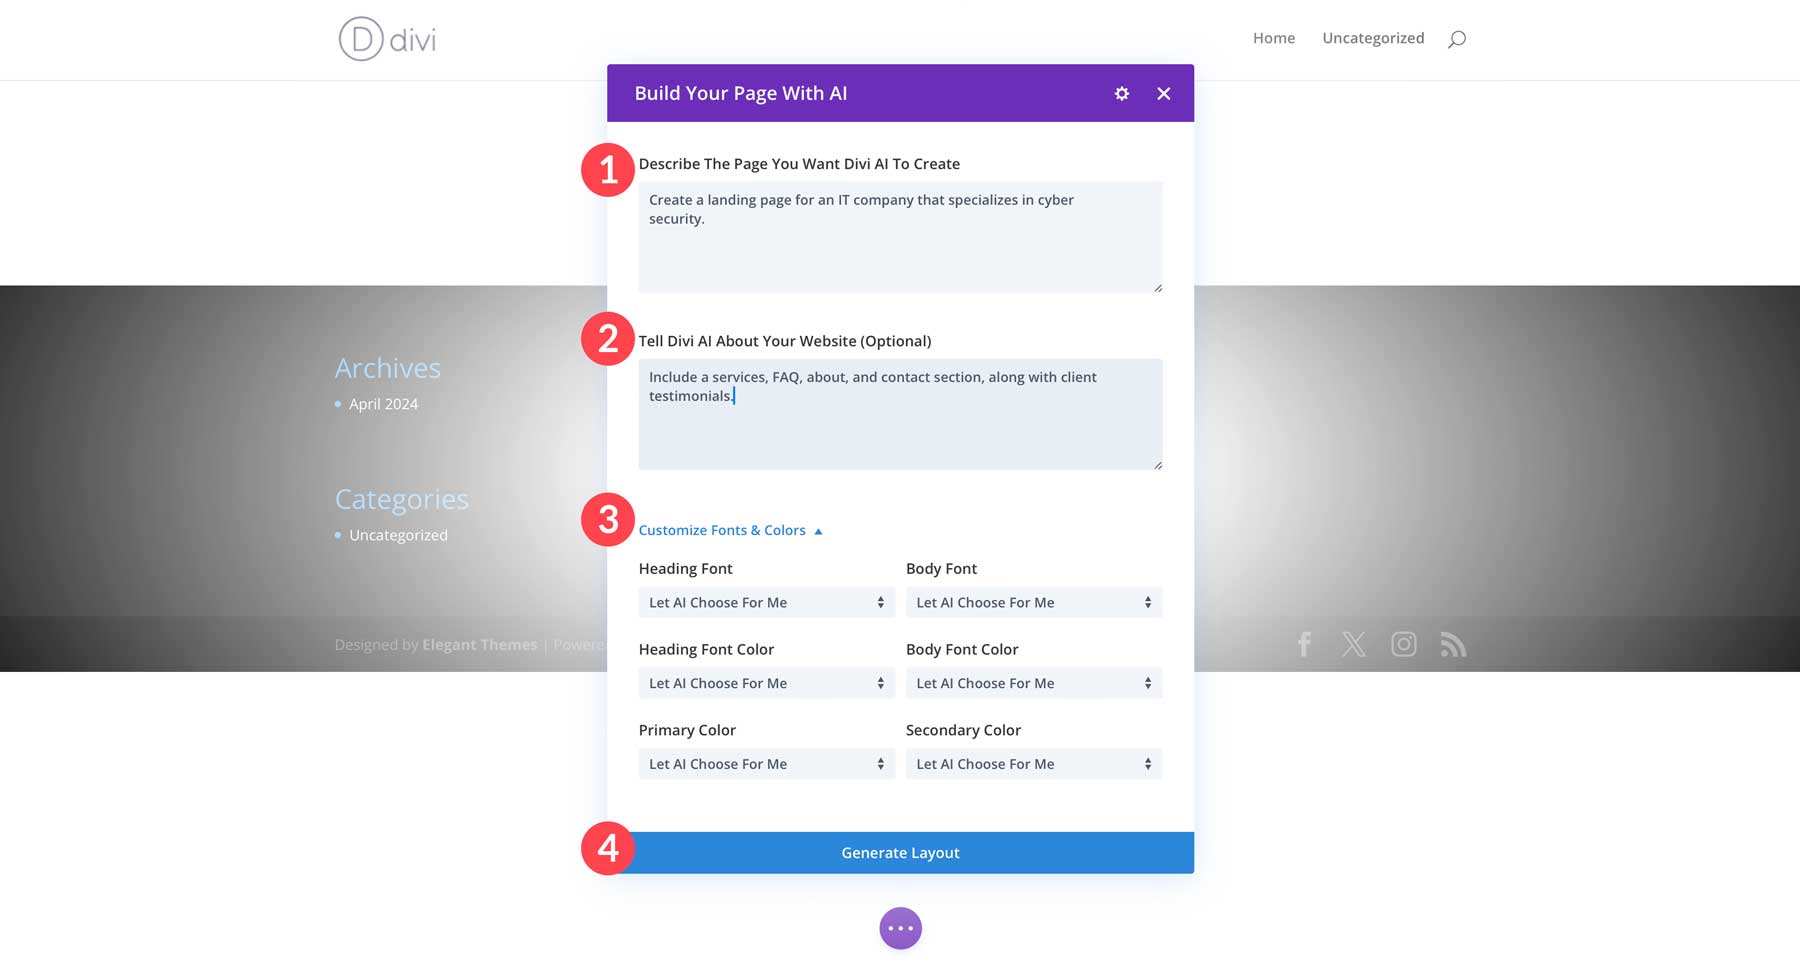Open the search icon in the header
The height and width of the screenshot is (970, 1800).
(1457, 38)
